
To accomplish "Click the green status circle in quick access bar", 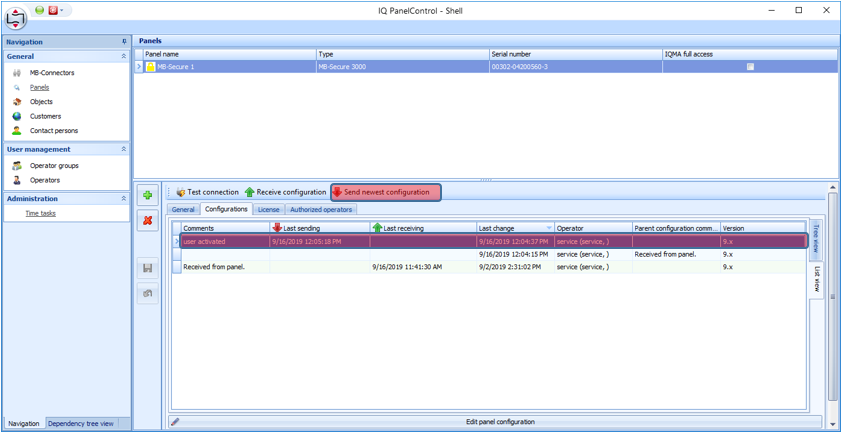I will 40,10.
